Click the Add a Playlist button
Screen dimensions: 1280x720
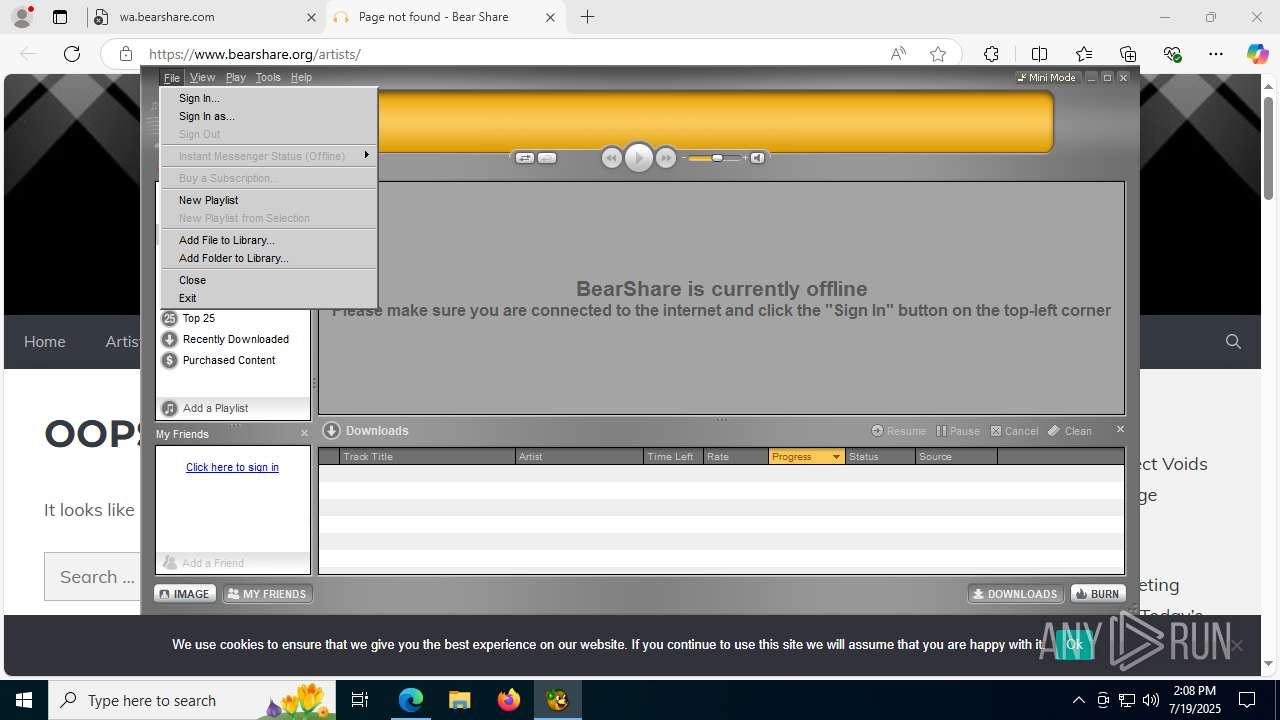tap(233, 408)
